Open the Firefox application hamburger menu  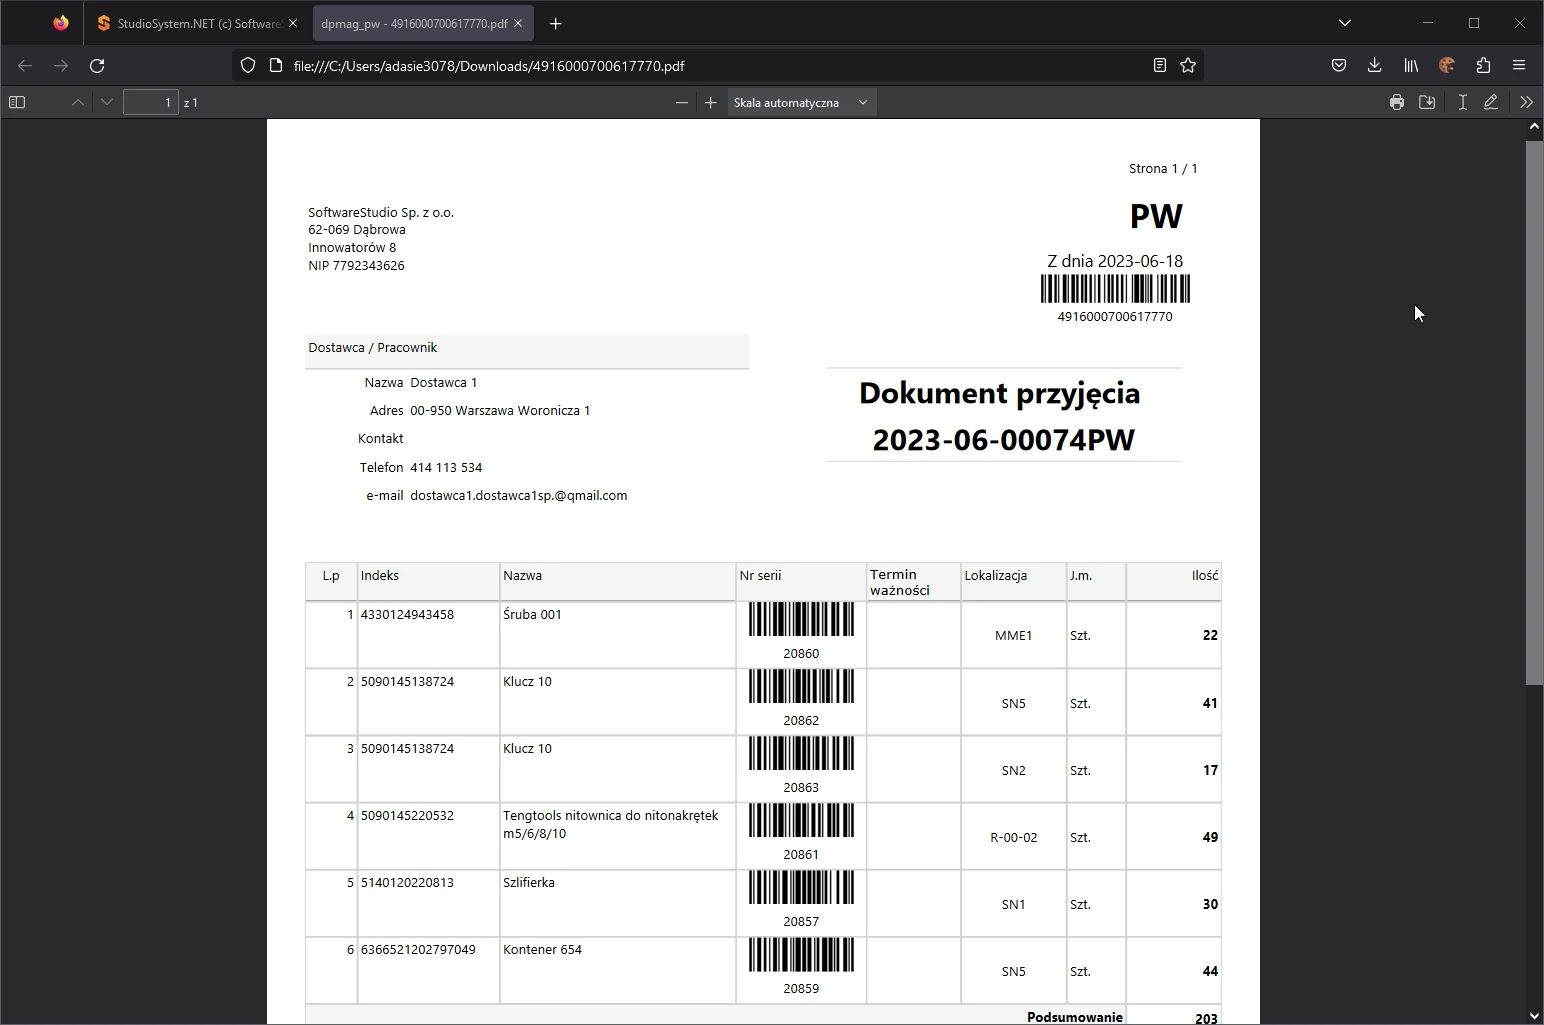(x=1518, y=65)
